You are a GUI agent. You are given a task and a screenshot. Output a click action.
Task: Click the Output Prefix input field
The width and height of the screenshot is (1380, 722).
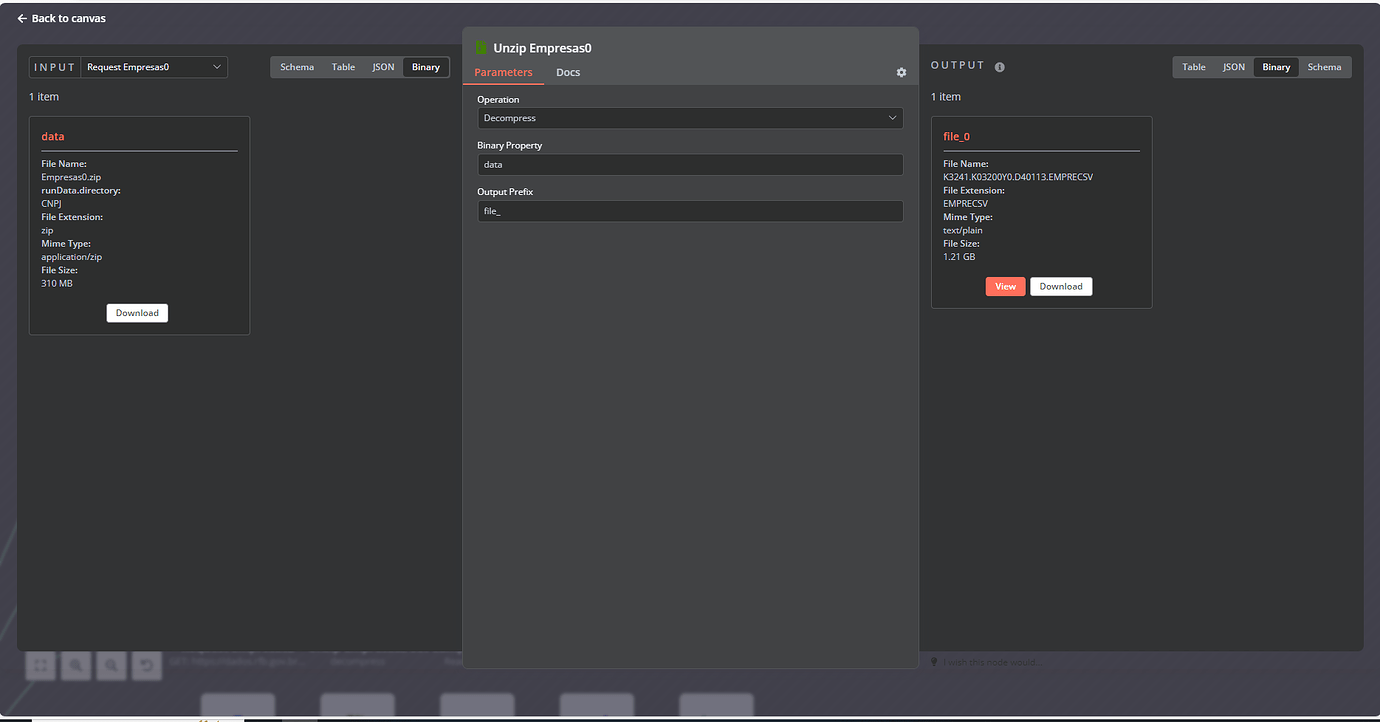tap(690, 211)
